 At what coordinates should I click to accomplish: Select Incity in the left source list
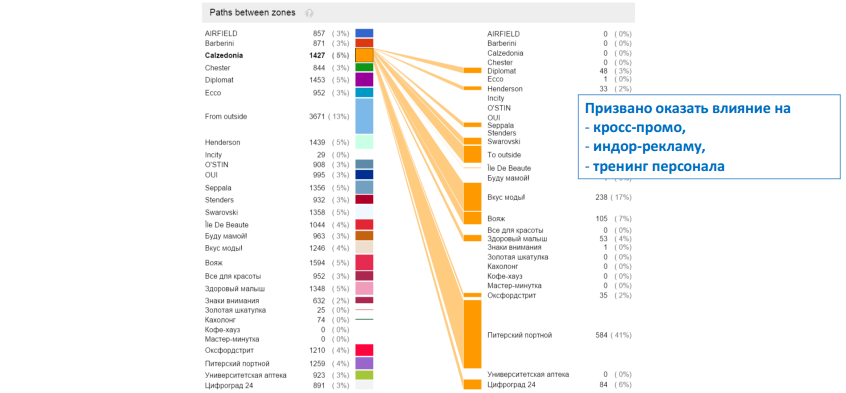[x=213, y=155]
